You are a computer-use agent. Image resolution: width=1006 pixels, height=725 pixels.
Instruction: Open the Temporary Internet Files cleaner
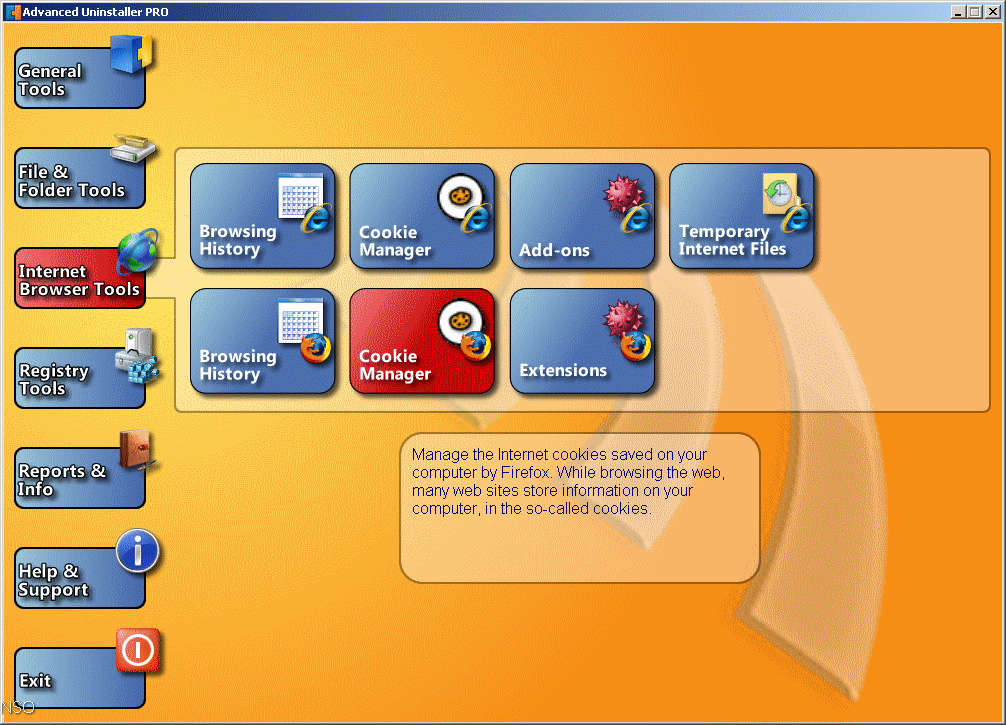742,216
